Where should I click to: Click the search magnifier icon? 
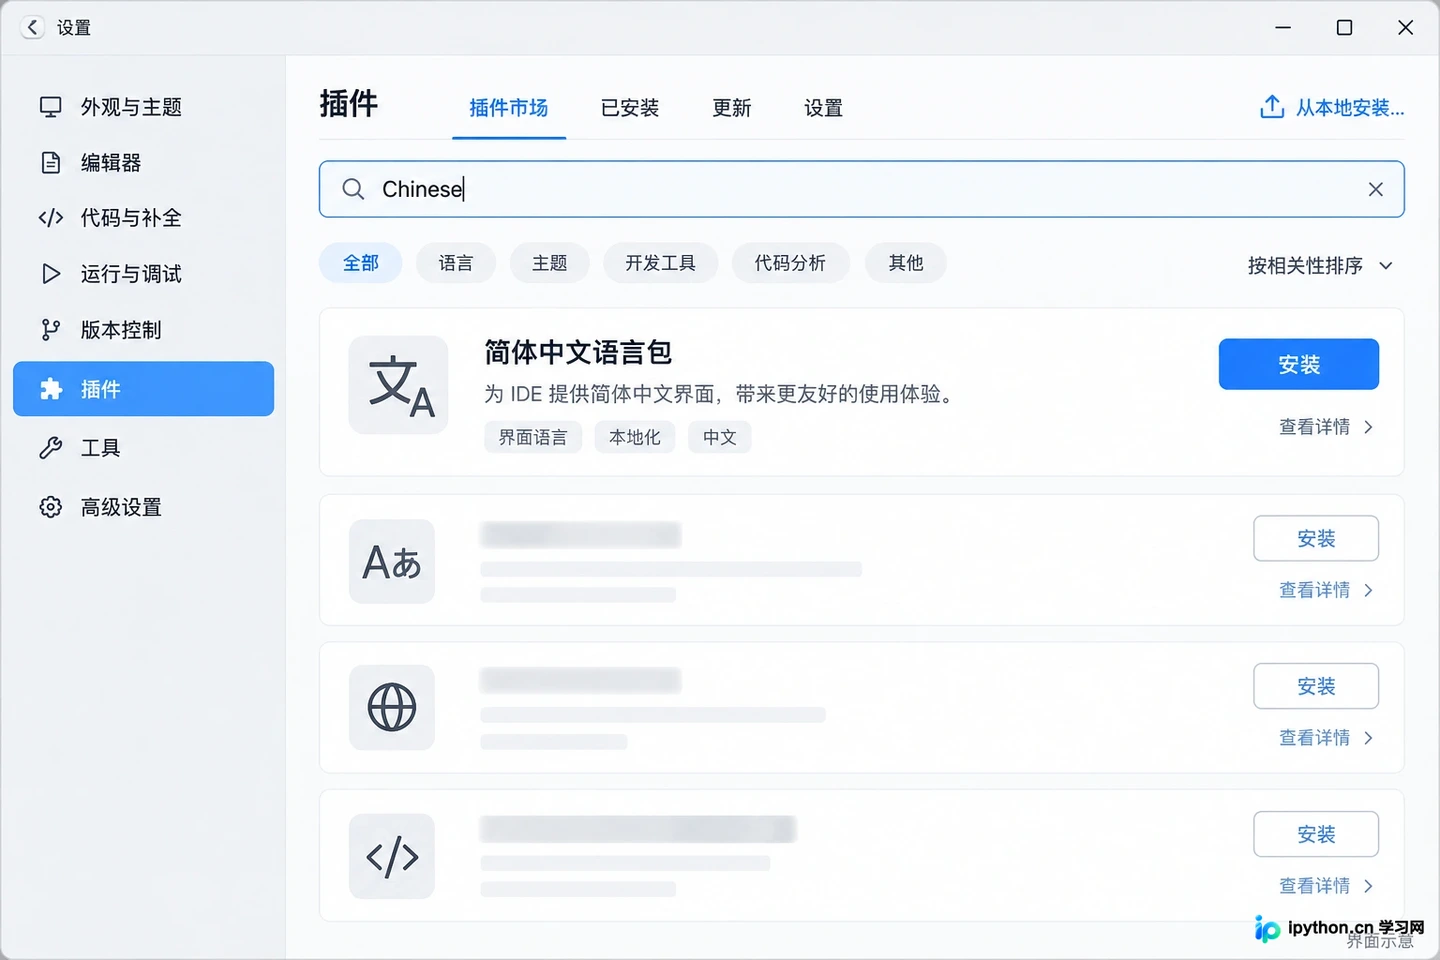point(353,189)
